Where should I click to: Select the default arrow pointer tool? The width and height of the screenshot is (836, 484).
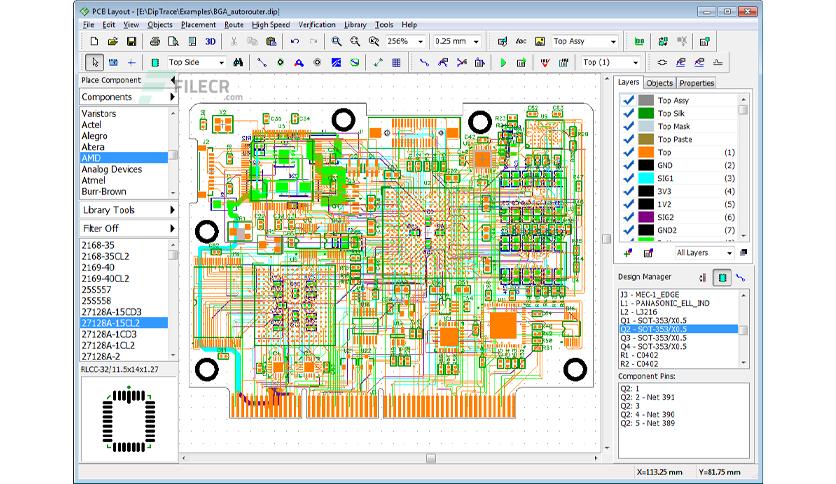pos(94,62)
